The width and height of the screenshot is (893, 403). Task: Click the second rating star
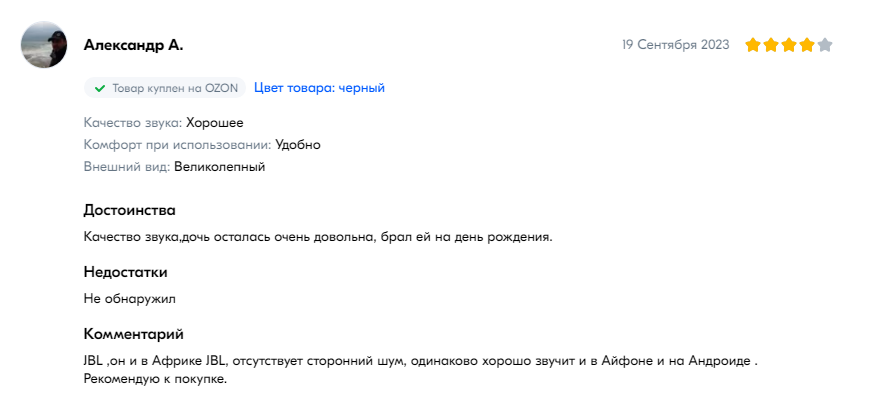[x=771, y=45]
